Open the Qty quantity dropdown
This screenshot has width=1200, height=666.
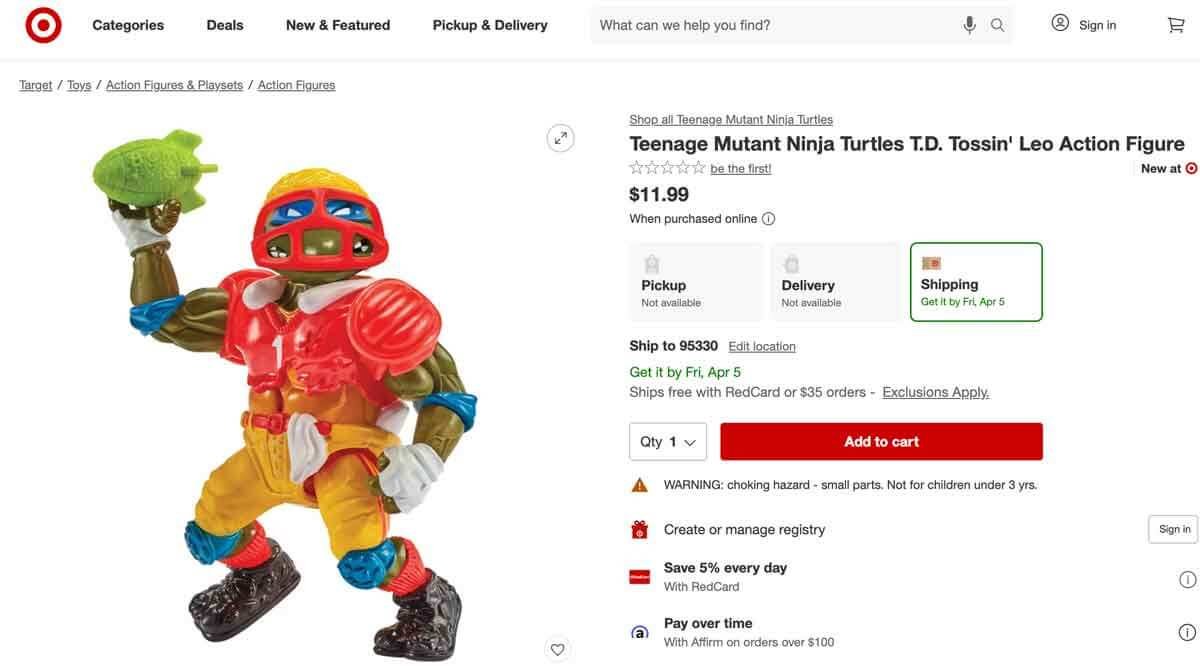tap(668, 442)
